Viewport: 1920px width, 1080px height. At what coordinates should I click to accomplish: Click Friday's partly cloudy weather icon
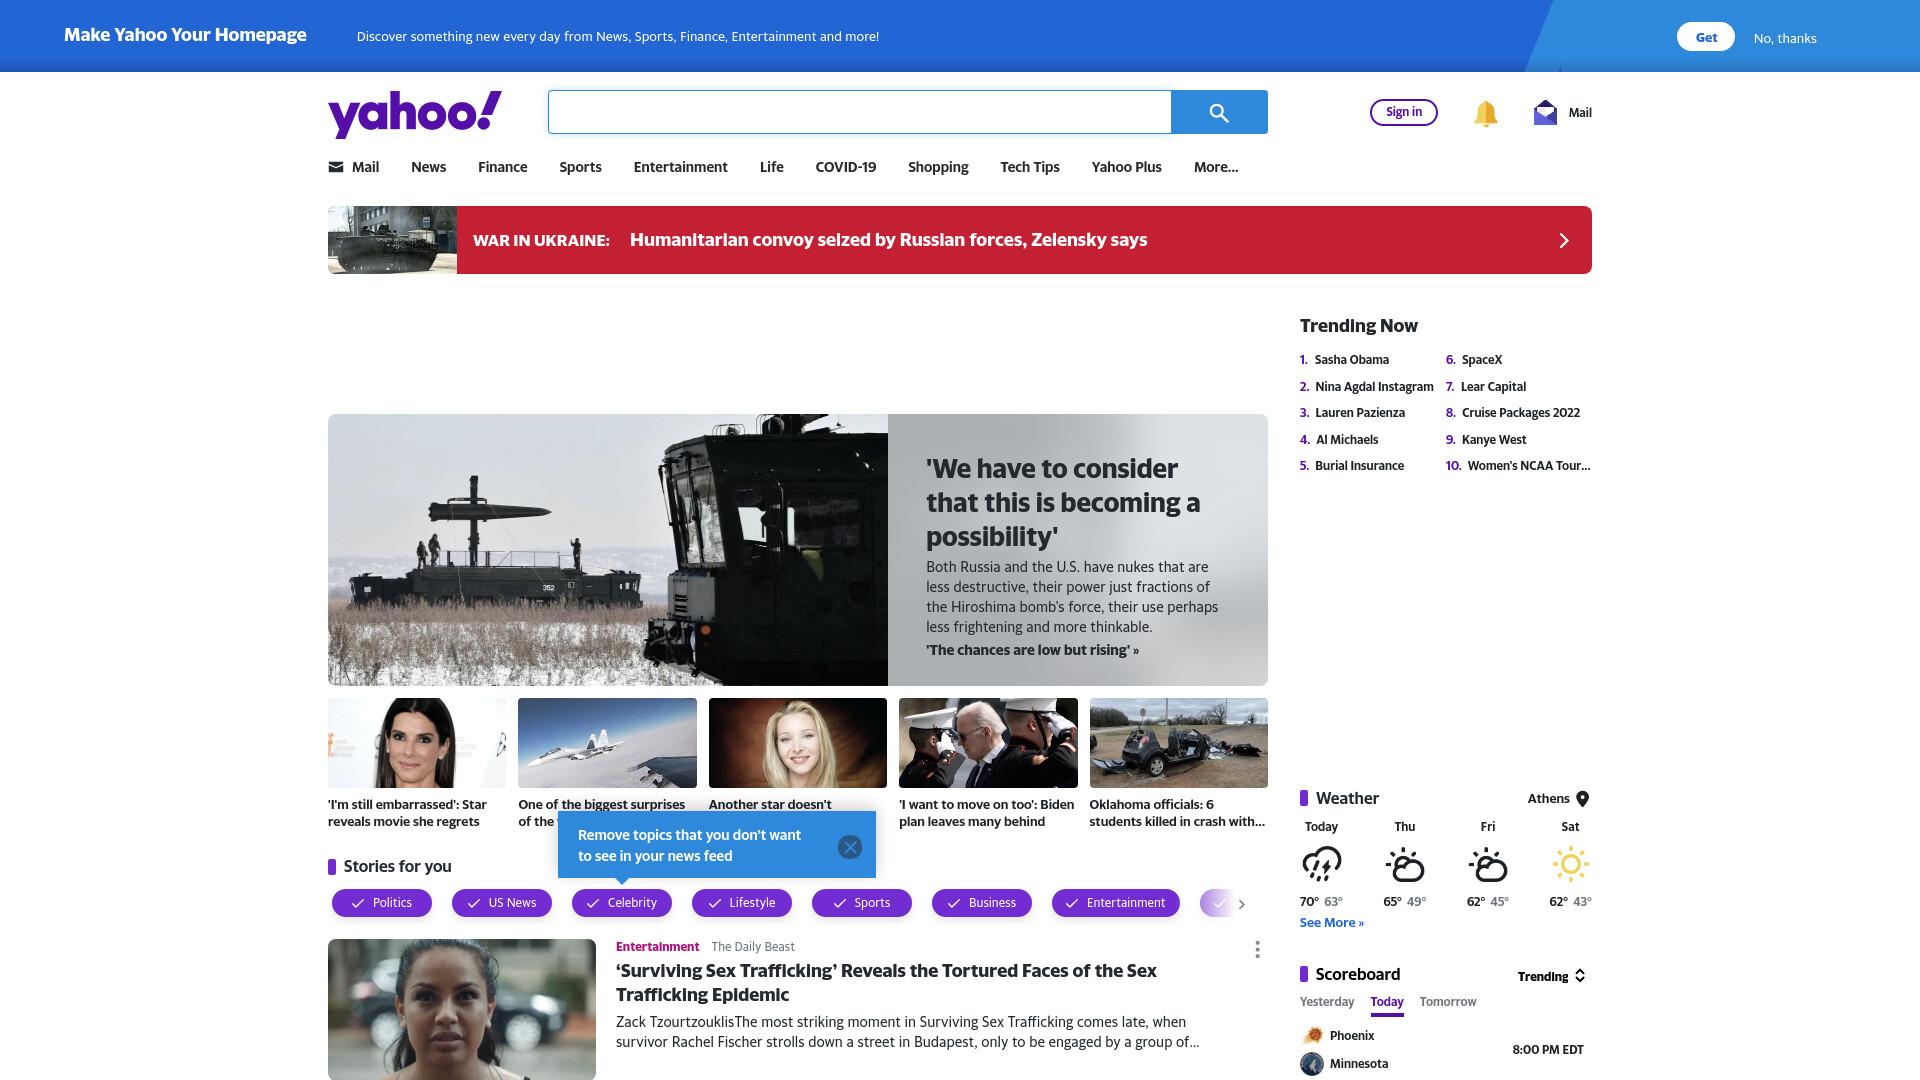(1487, 864)
